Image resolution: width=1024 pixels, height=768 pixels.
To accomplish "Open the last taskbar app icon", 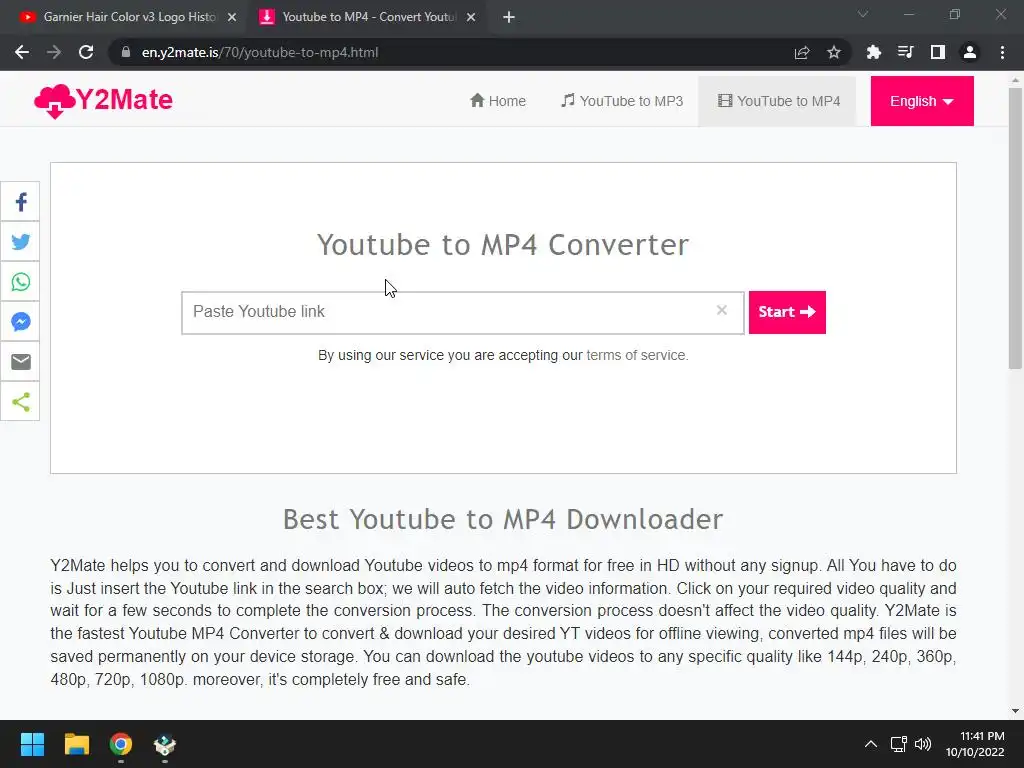I will (x=165, y=744).
